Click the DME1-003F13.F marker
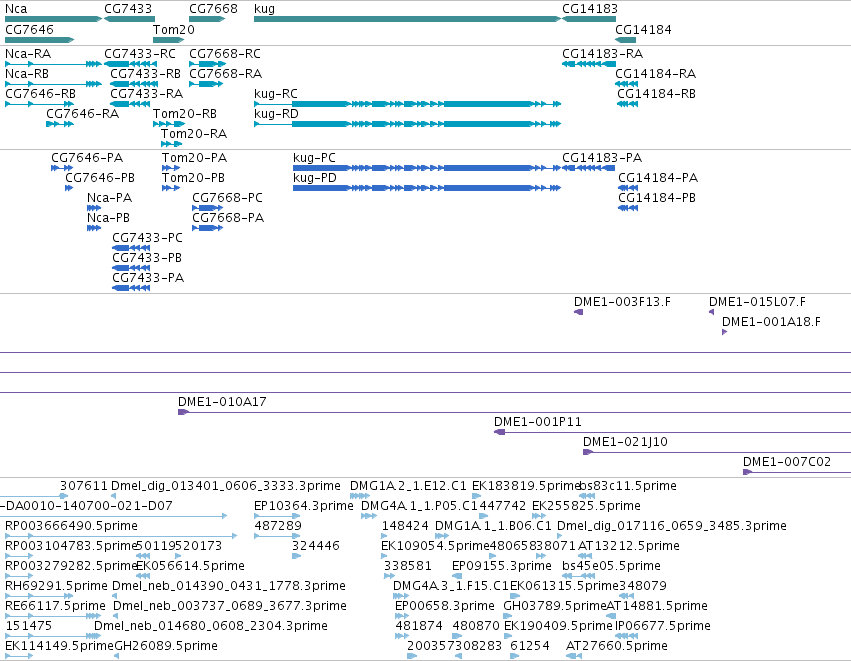This screenshot has width=851, height=661. 579,312
